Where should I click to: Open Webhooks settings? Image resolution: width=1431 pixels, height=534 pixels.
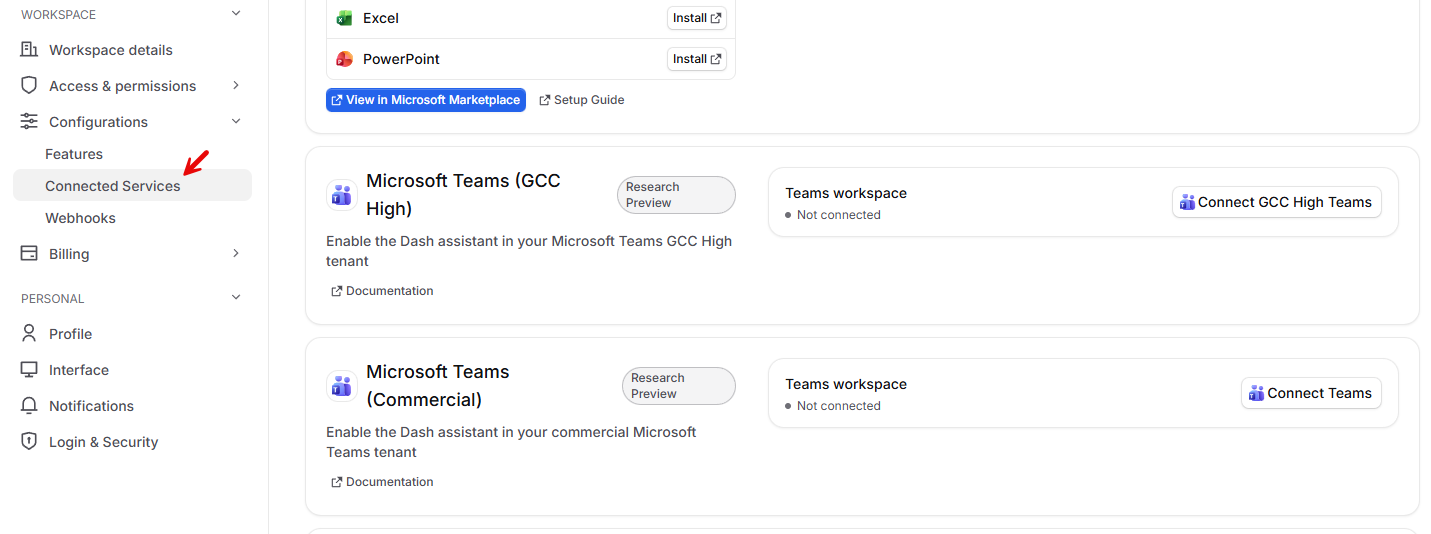[80, 218]
